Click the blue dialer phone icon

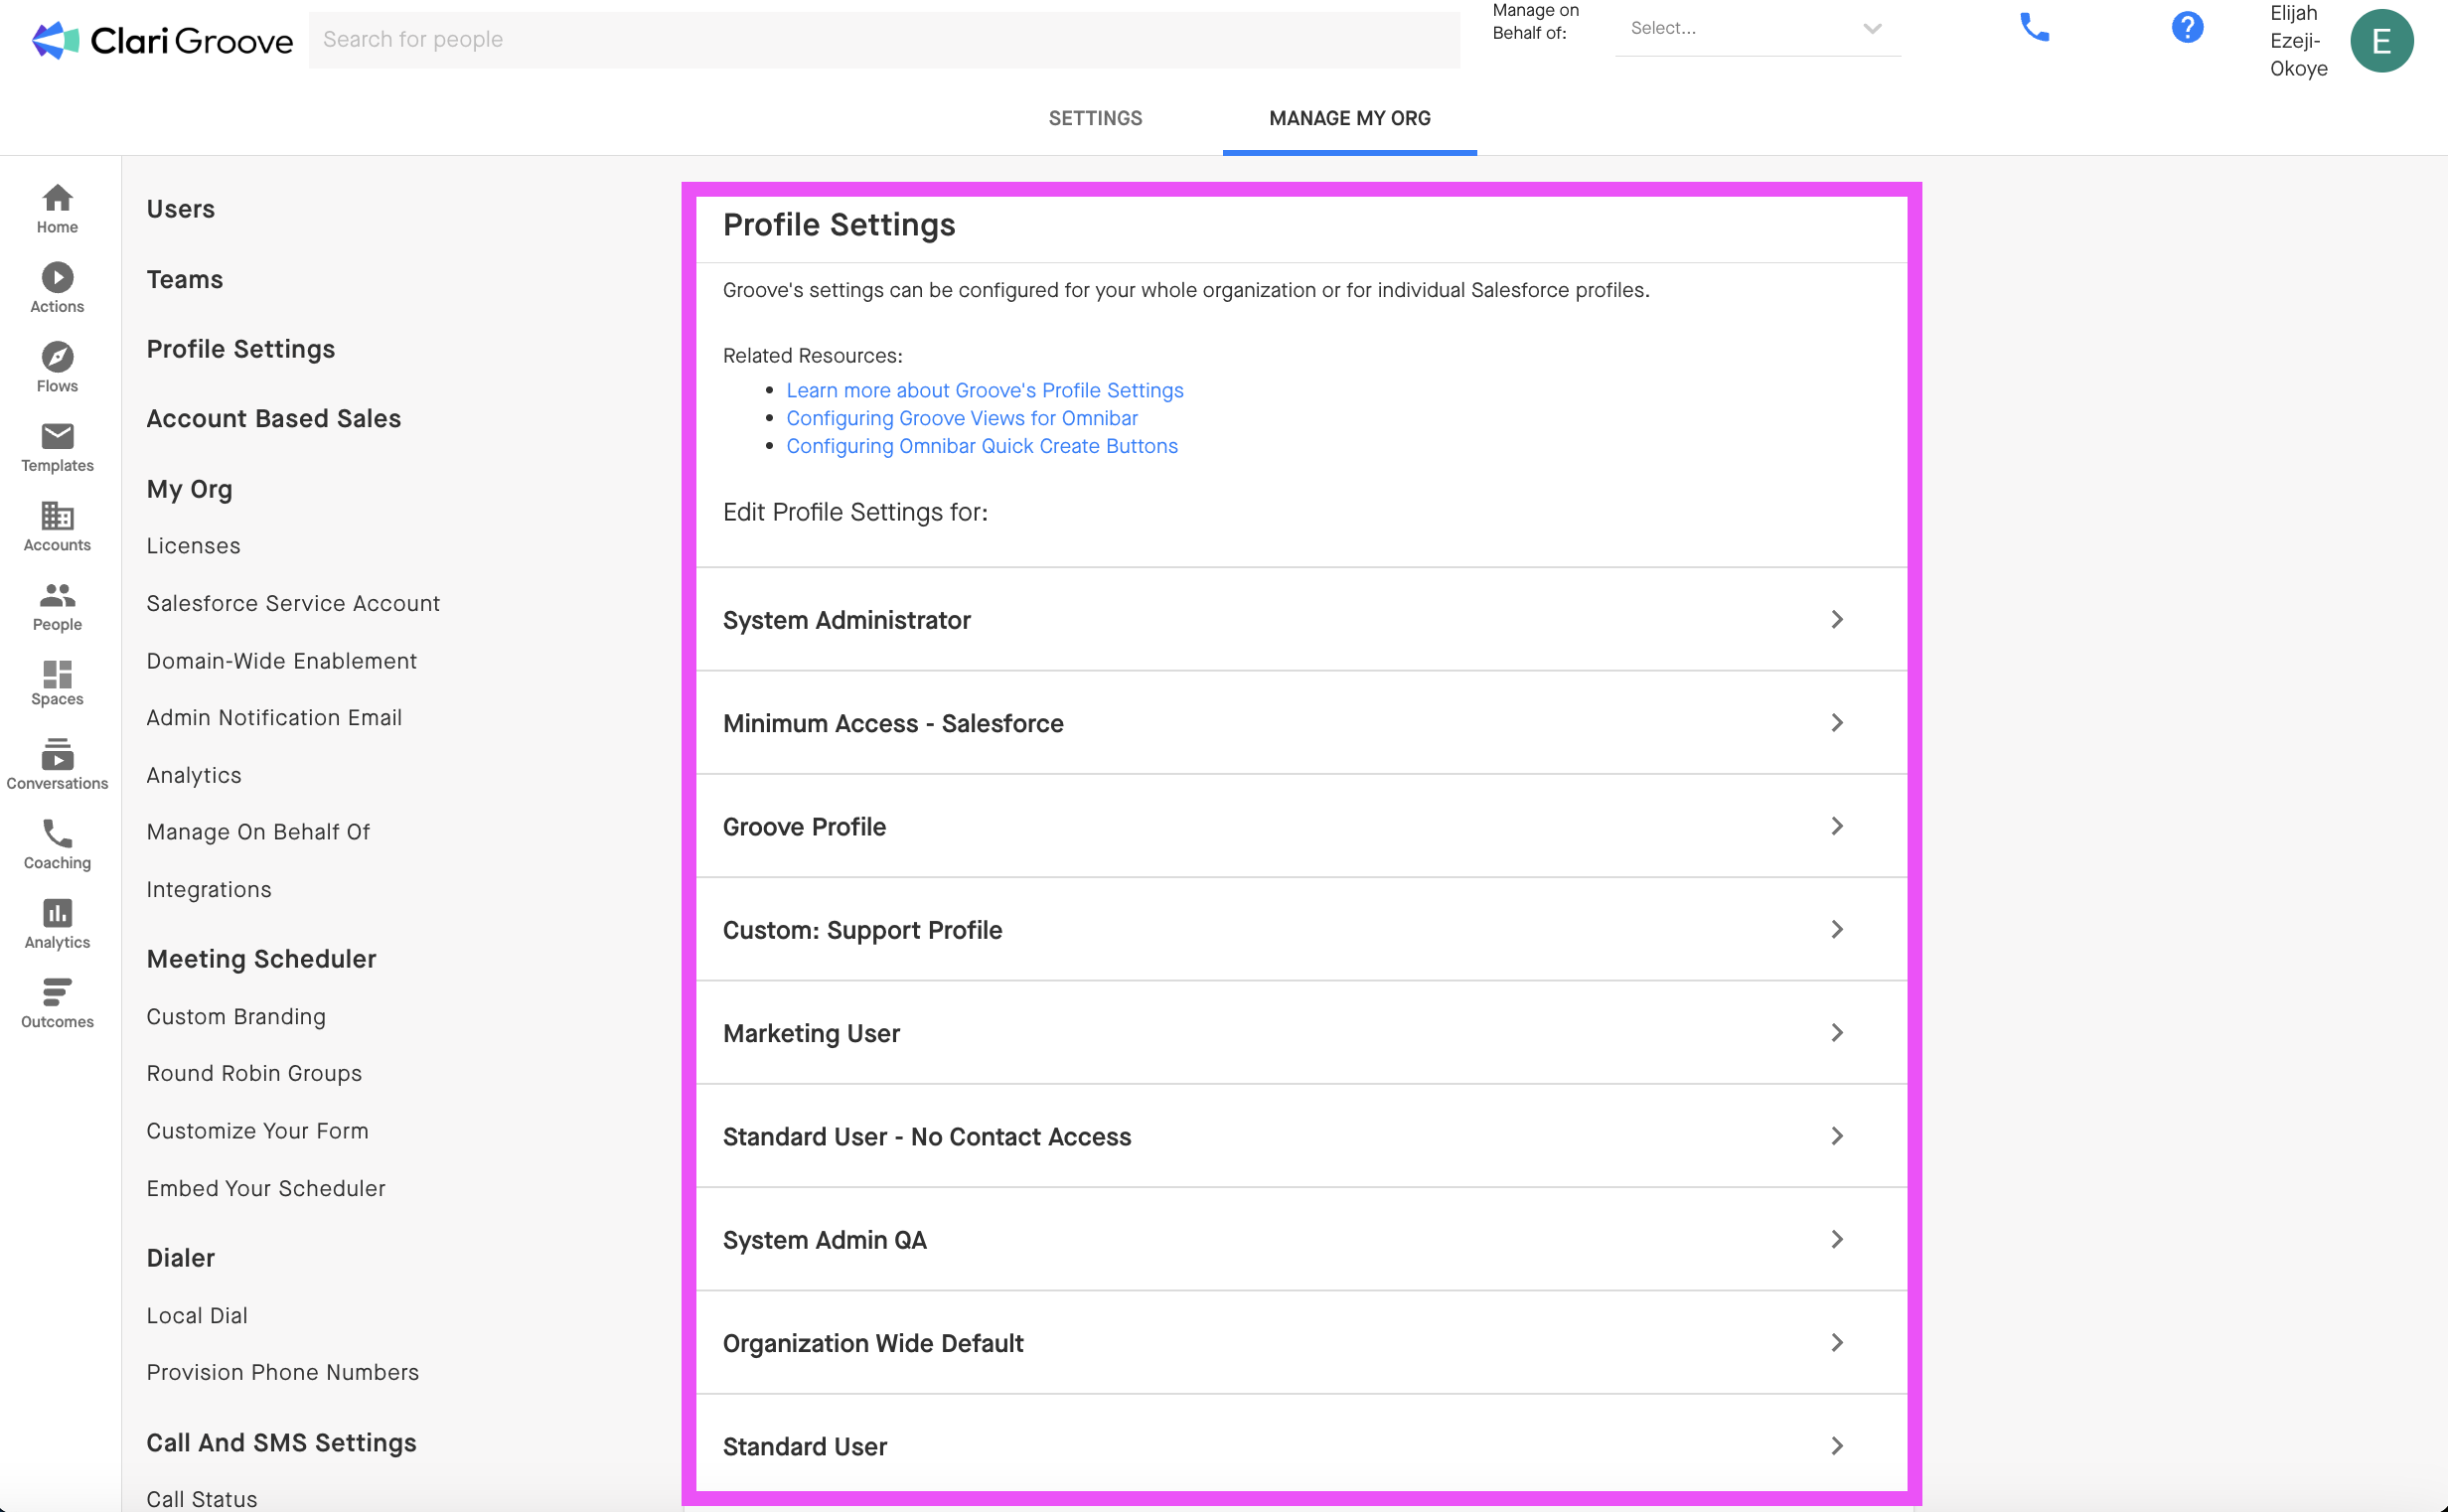pos(2033,27)
